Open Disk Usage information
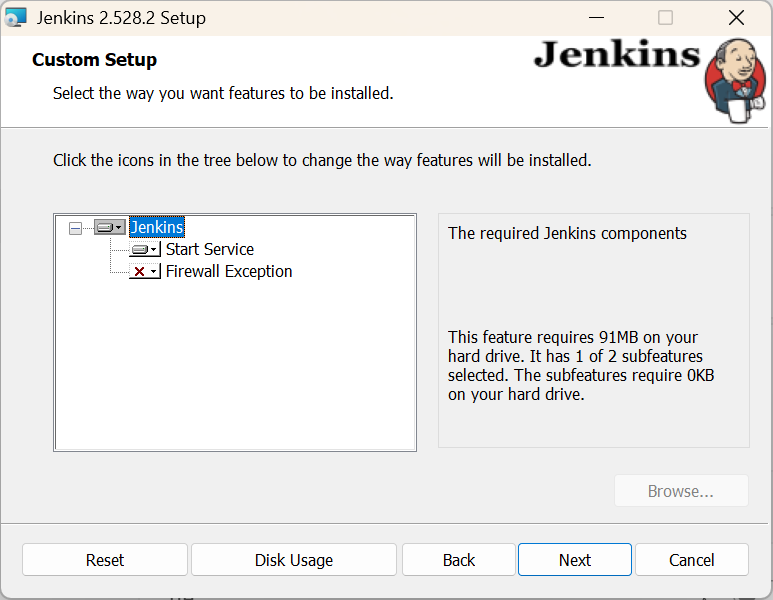This screenshot has height=600, width=773. (294, 560)
